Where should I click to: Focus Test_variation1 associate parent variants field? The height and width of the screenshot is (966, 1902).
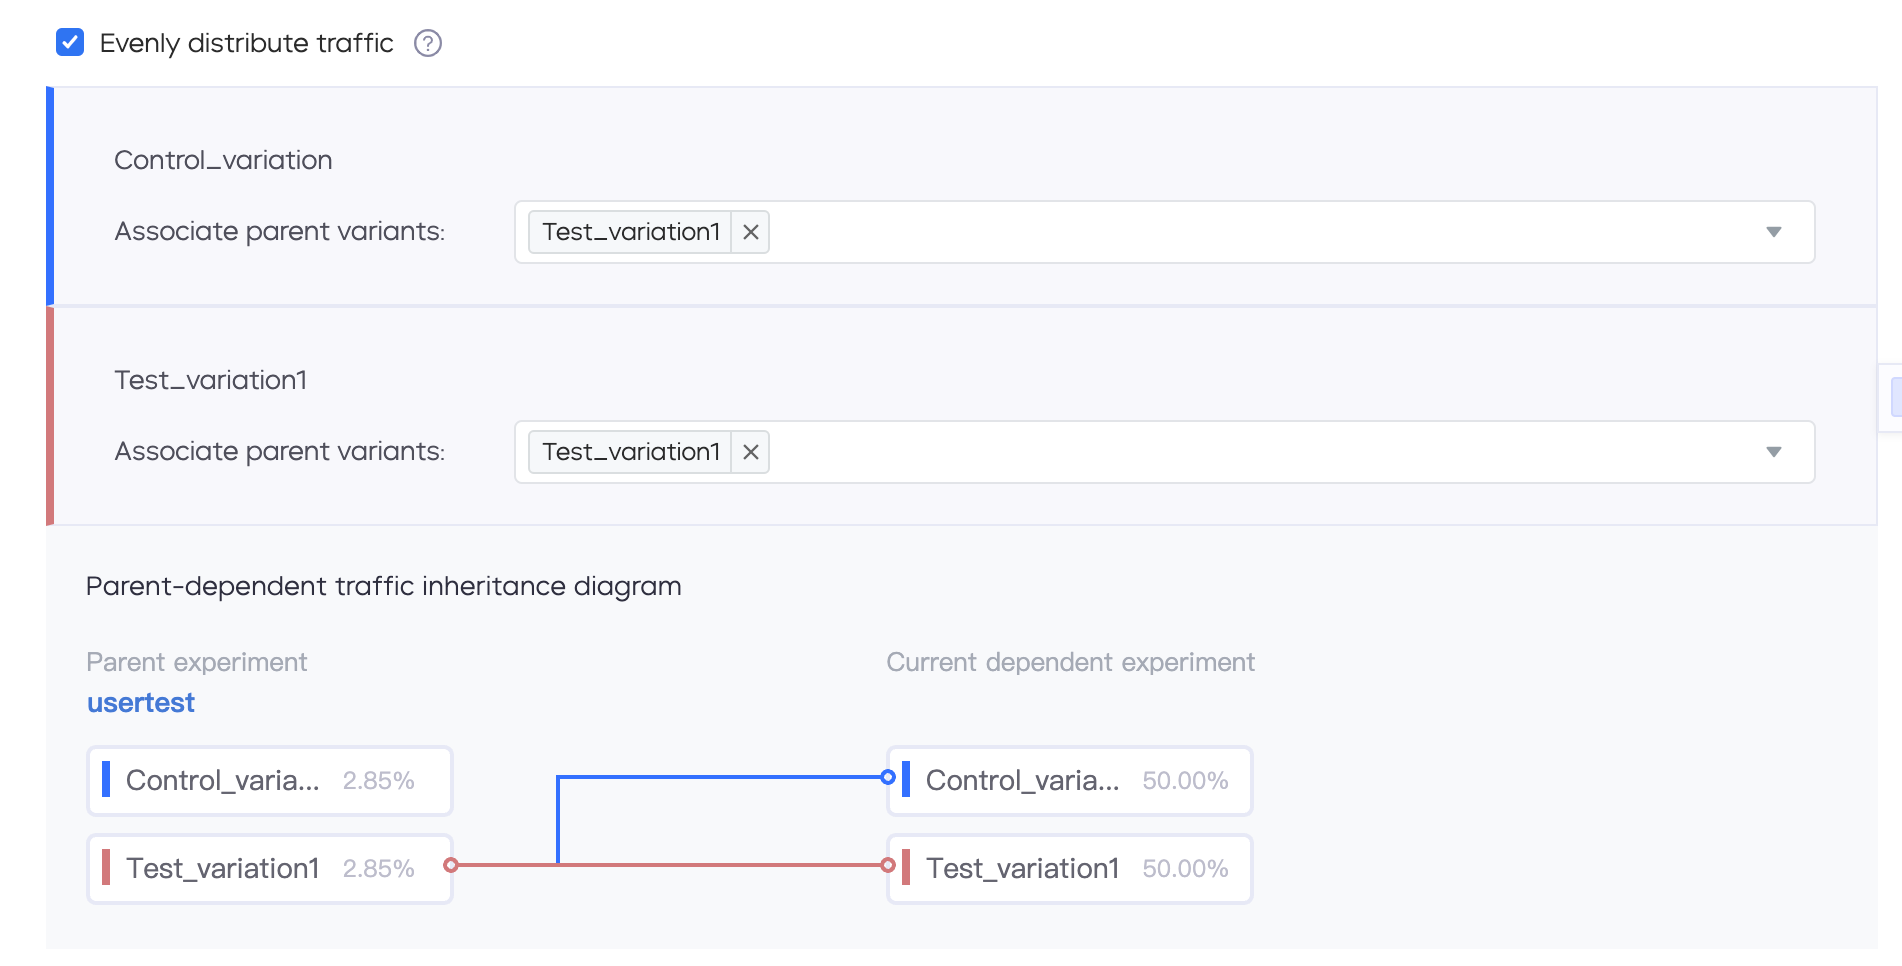pos(1165,452)
